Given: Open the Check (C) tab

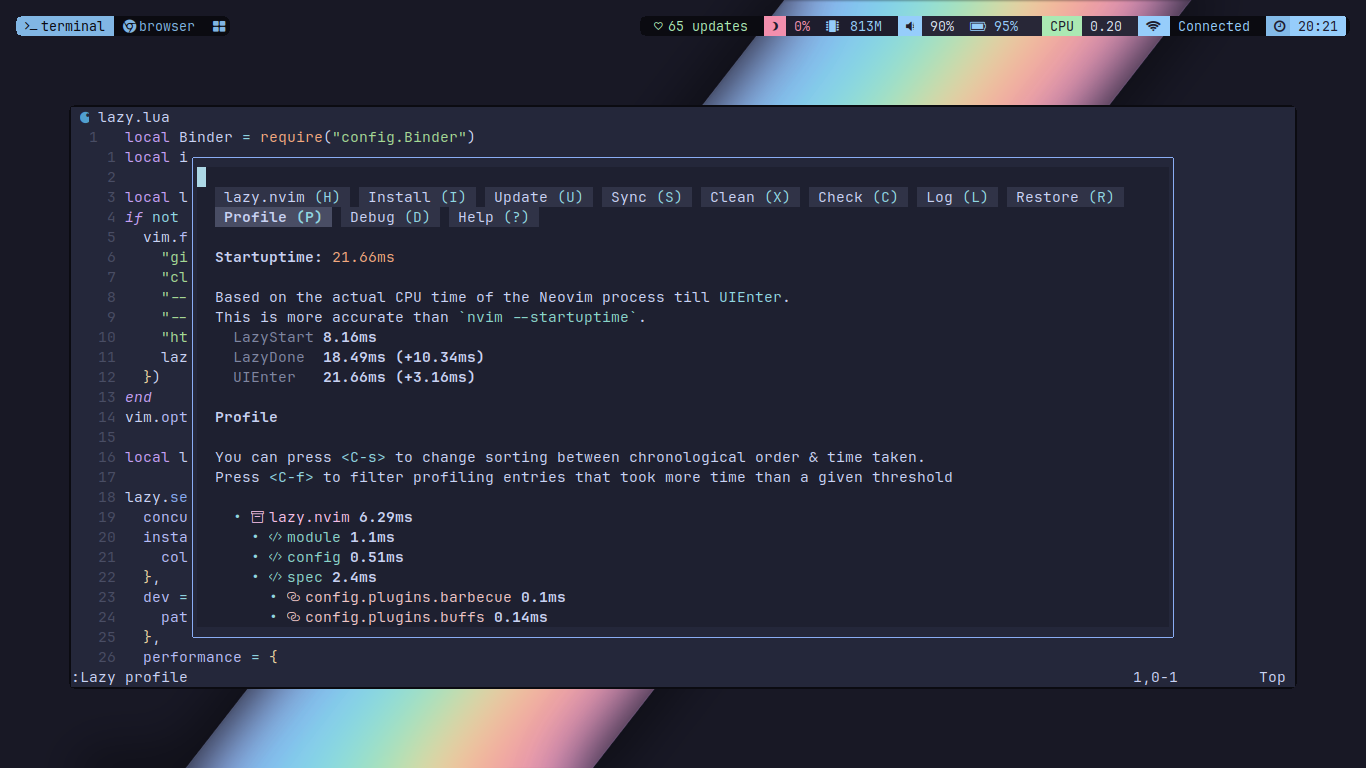Looking at the screenshot, I should [858, 197].
